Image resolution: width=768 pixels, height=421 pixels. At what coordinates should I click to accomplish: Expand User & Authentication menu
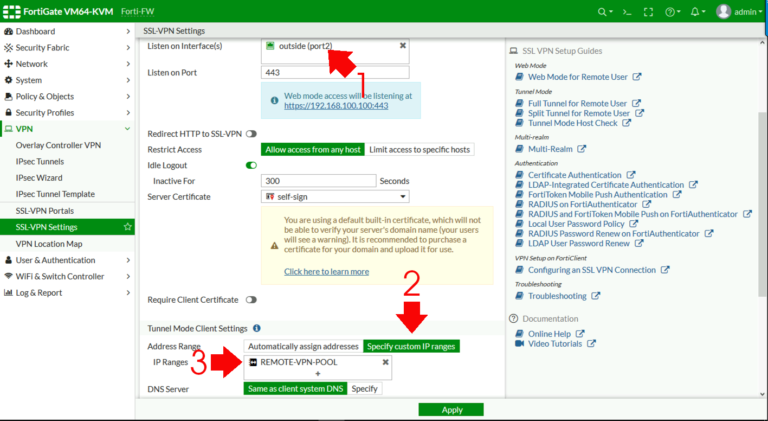(67, 260)
